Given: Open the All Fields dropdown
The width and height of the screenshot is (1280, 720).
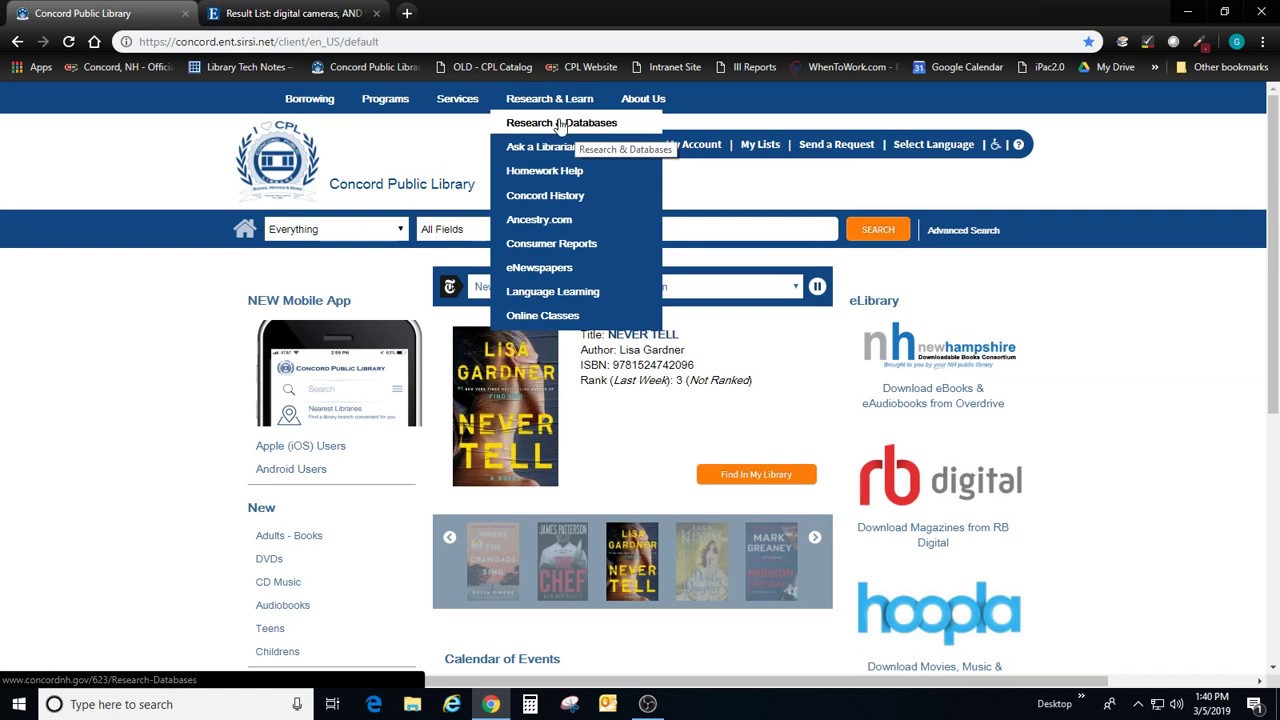Looking at the screenshot, I should pyautogui.click(x=453, y=229).
